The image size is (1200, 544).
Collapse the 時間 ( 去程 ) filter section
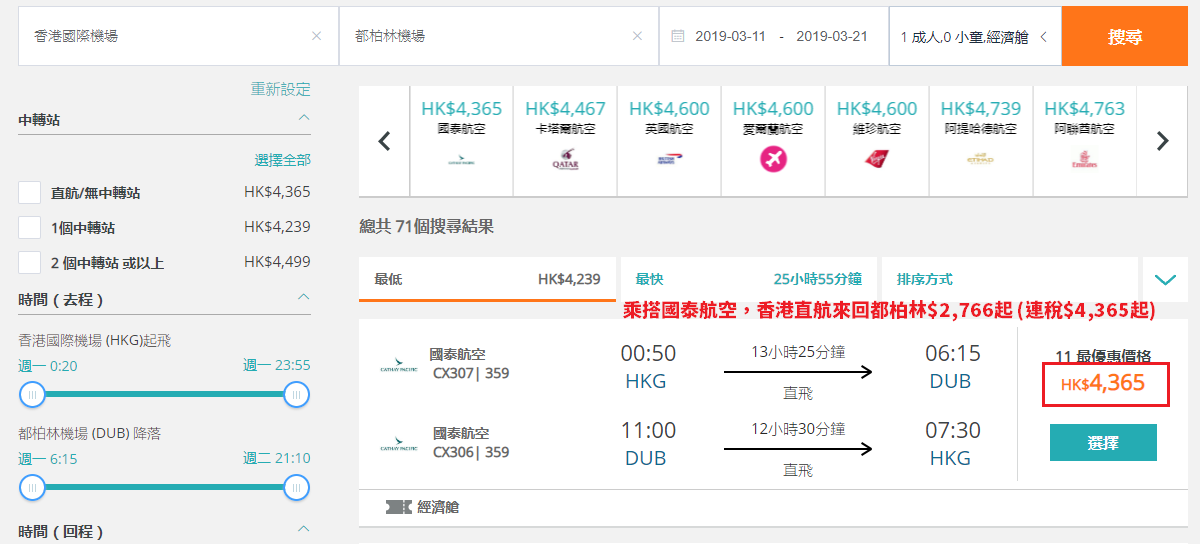point(304,298)
